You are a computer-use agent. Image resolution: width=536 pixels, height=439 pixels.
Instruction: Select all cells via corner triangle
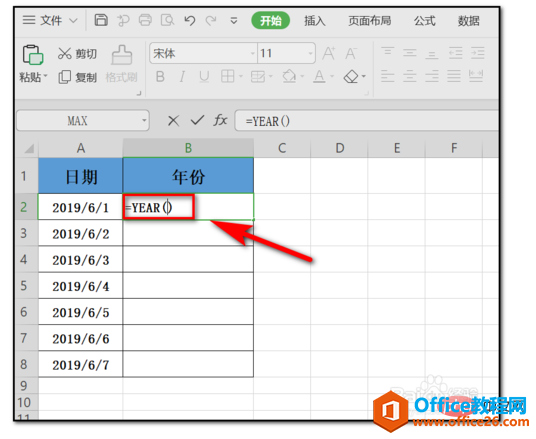click(29, 148)
